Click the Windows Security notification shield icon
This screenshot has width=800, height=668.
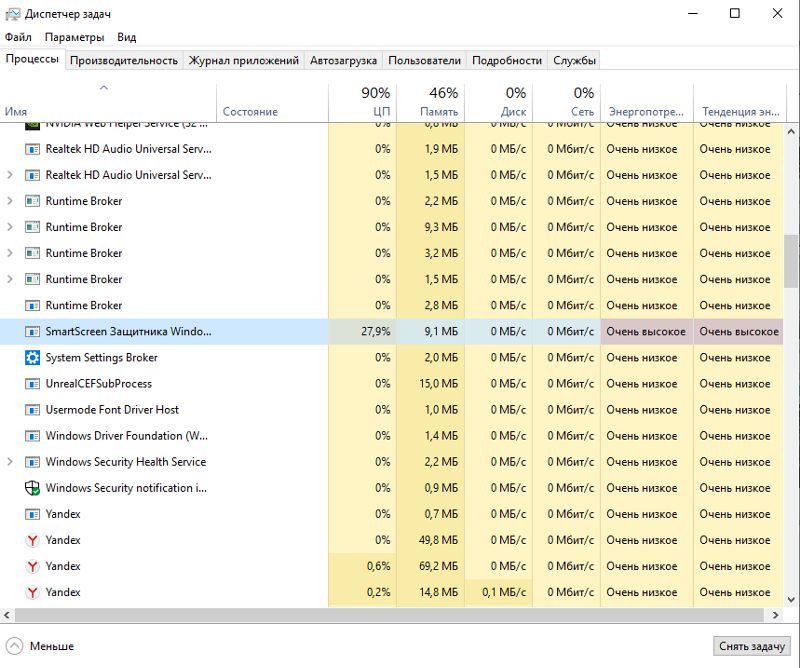pos(32,488)
